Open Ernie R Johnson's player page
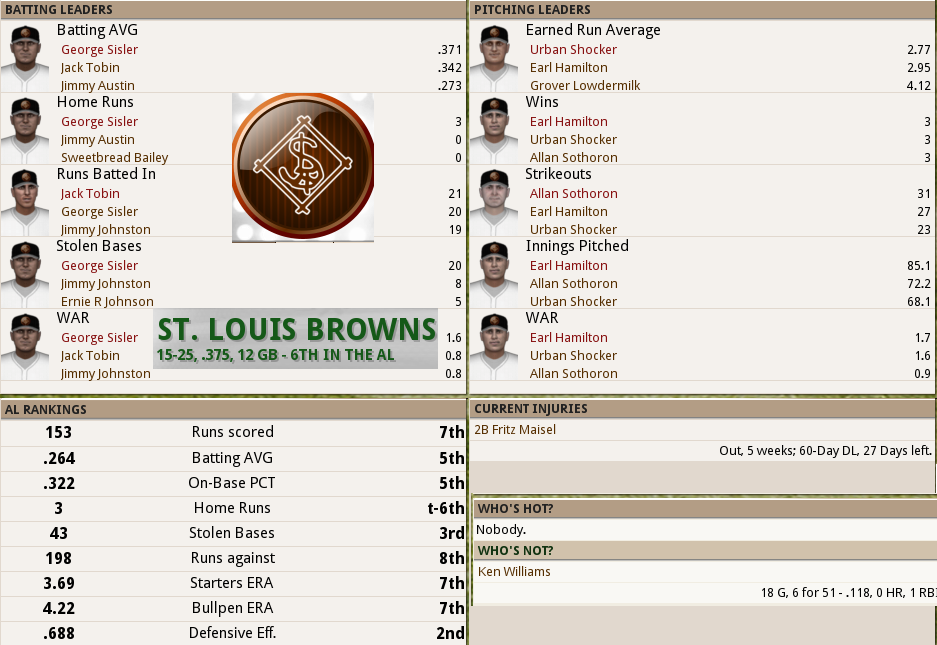Viewport: 937px width, 645px height. pyautogui.click(x=107, y=302)
